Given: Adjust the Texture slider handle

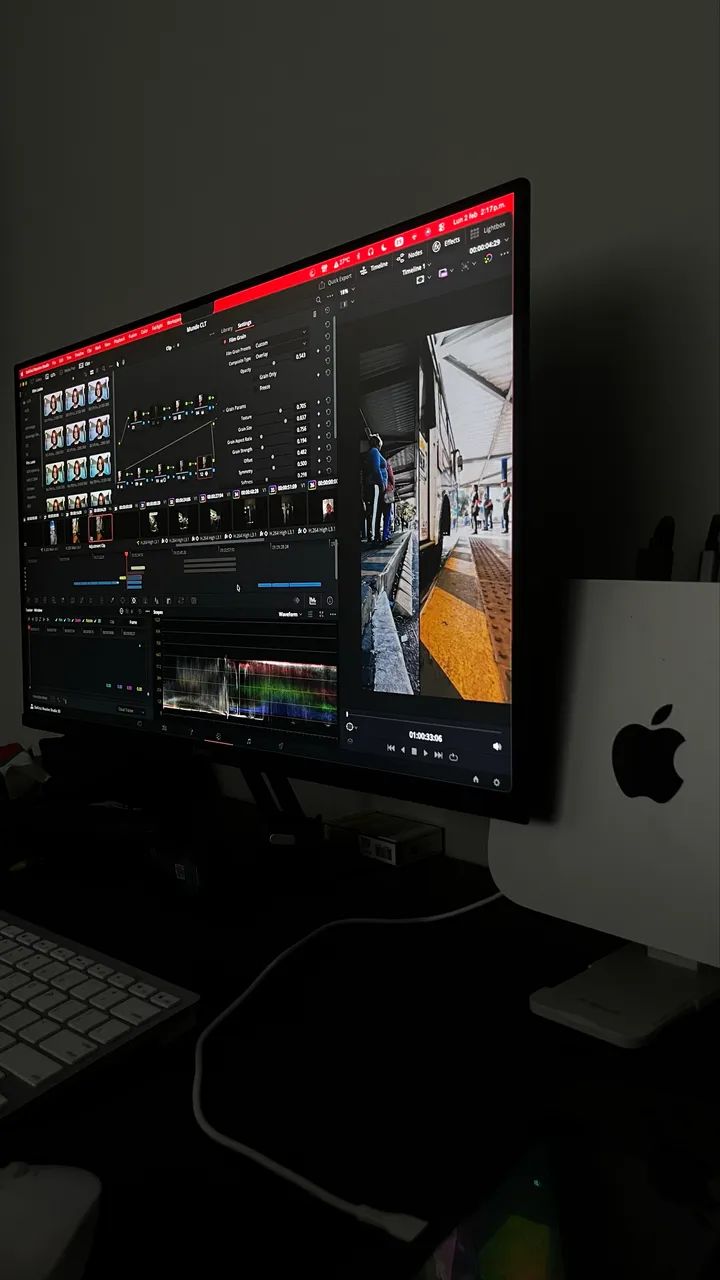Looking at the screenshot, I should 280,410.
